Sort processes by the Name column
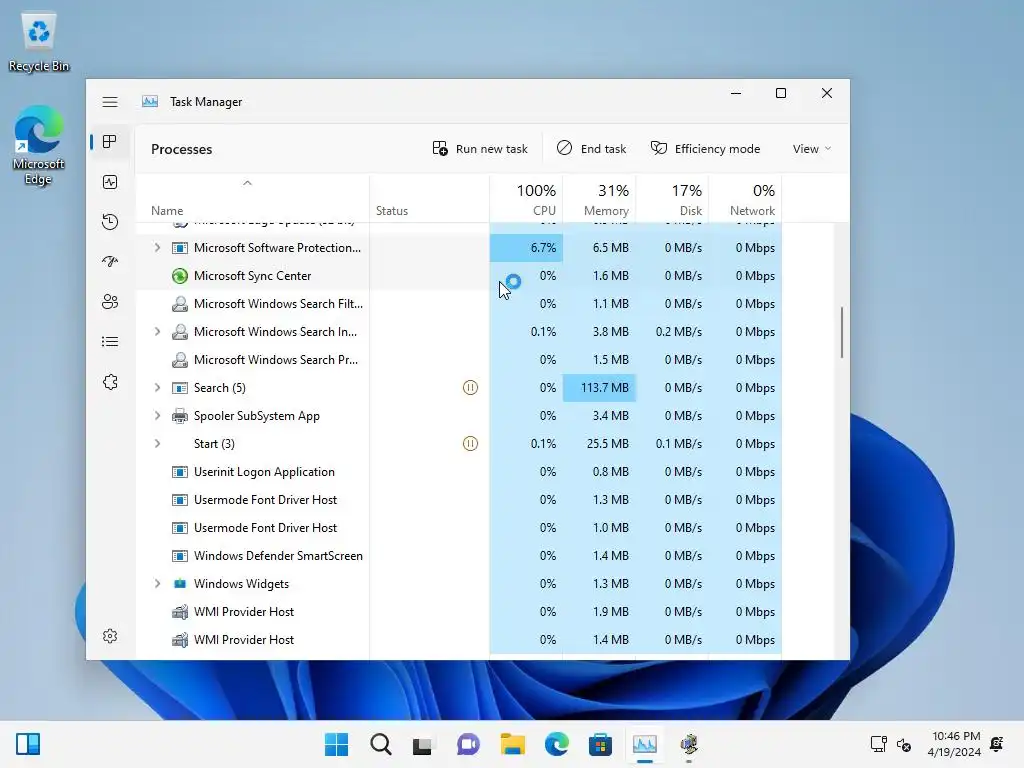 tap(252, 199)
